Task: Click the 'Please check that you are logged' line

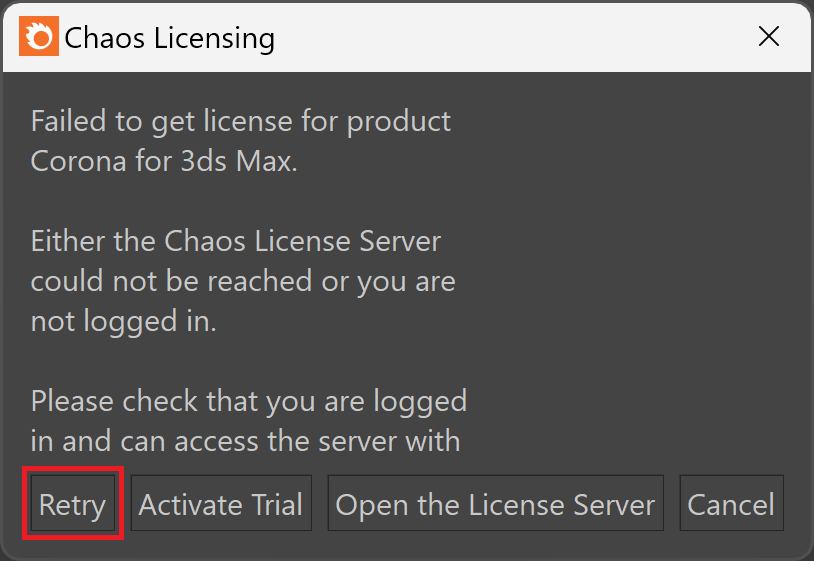Action: [x=249, y=403]
